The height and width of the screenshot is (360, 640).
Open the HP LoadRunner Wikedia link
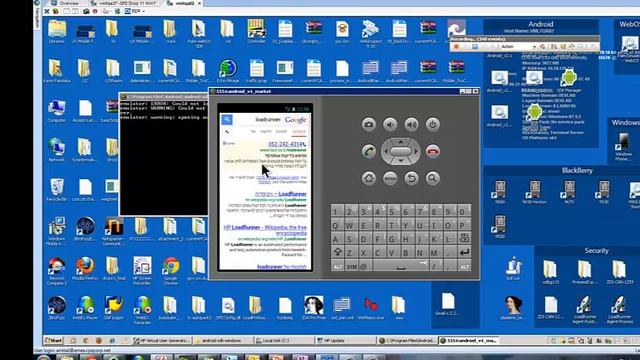266,230
